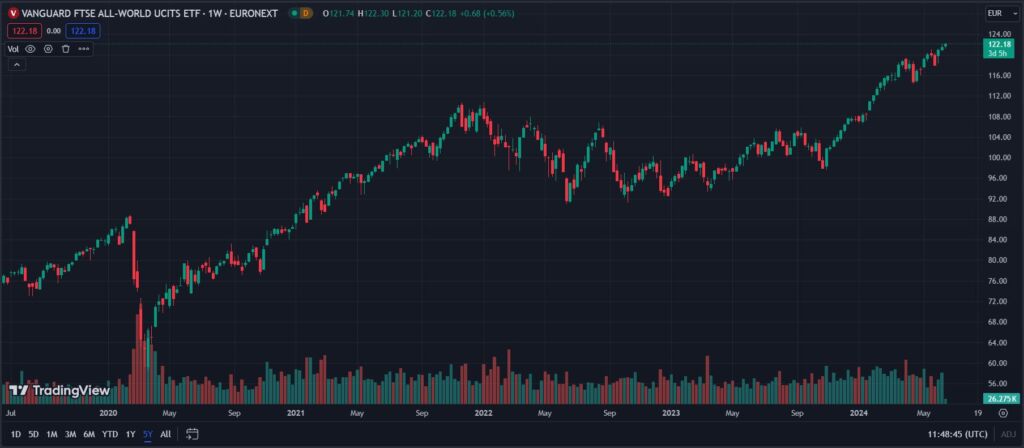Open the Go to date calendar icon
This screenshot has width=1024, height=448.
point(192,434)
